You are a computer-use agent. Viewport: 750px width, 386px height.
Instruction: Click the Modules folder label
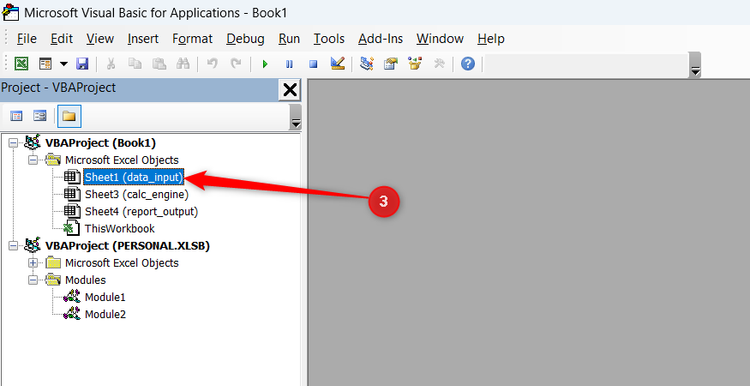[x=85, y=280]
